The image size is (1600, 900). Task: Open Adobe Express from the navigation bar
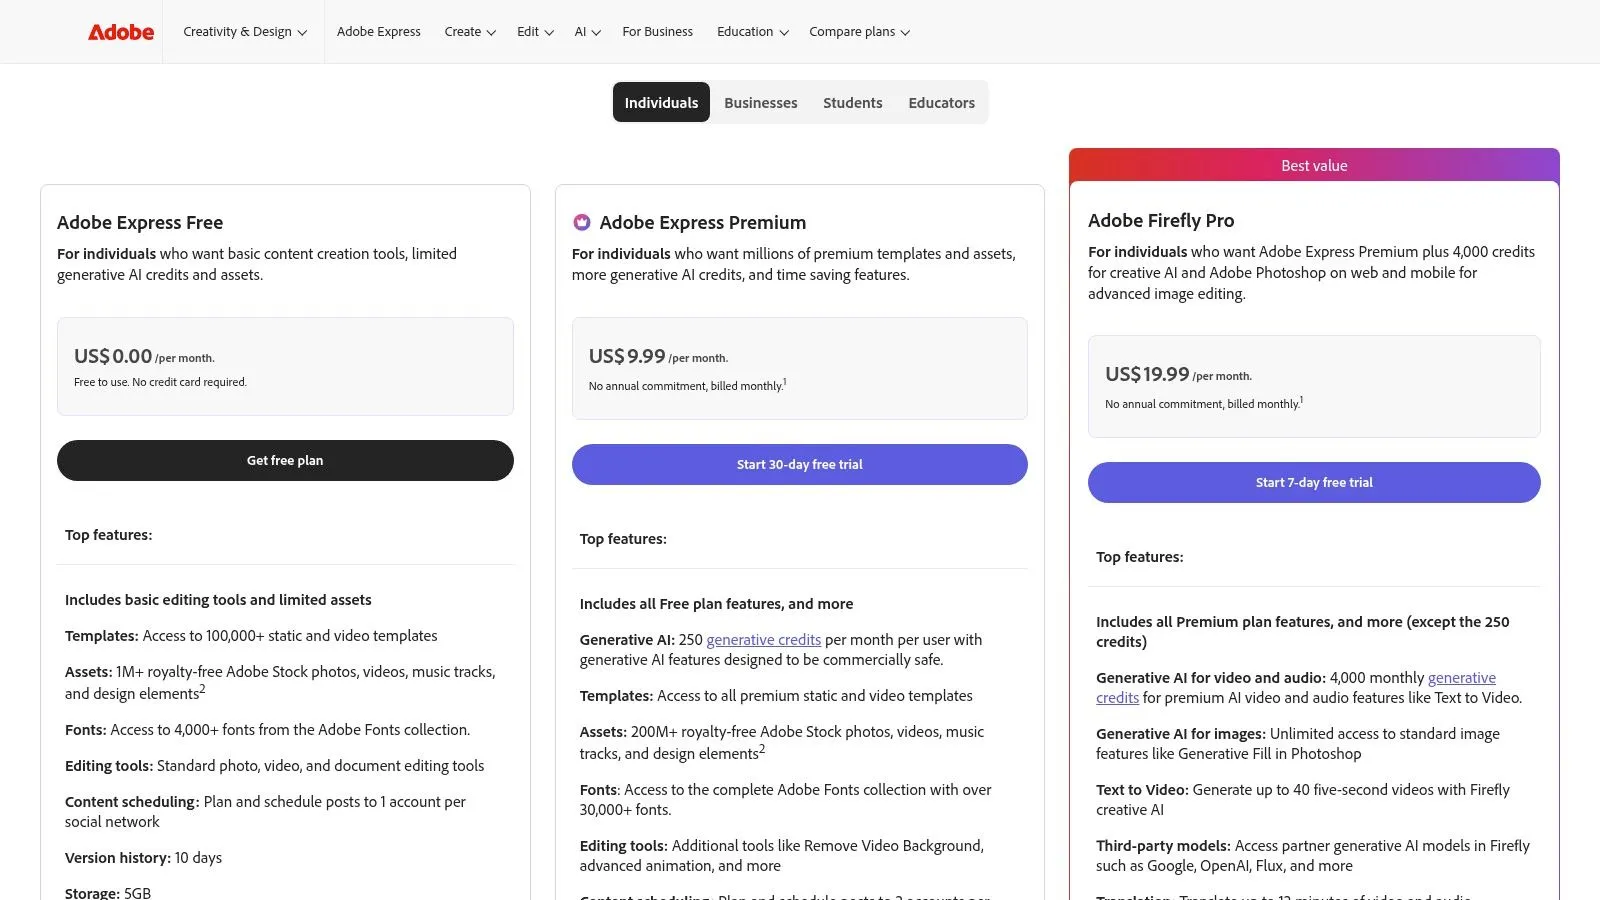tap(379, 31)
